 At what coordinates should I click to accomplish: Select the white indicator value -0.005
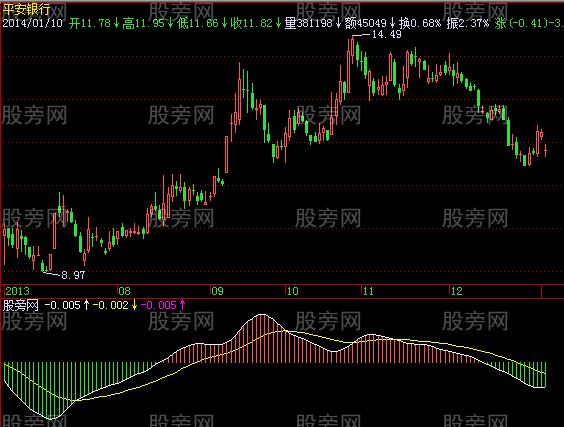point(62,305)
